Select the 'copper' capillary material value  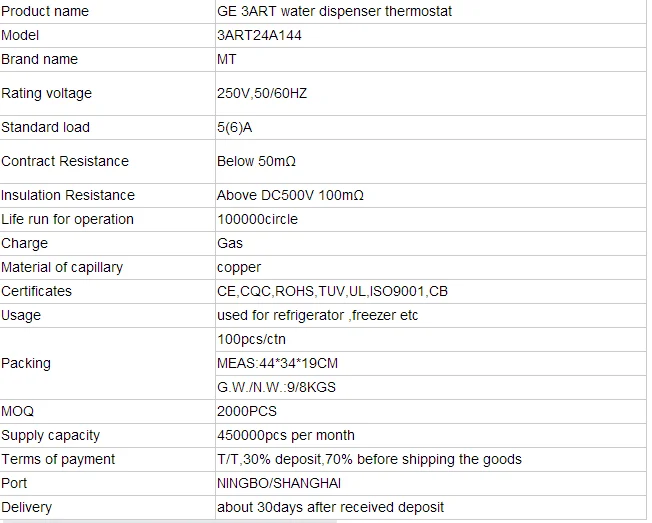click(x=239, y=267)
